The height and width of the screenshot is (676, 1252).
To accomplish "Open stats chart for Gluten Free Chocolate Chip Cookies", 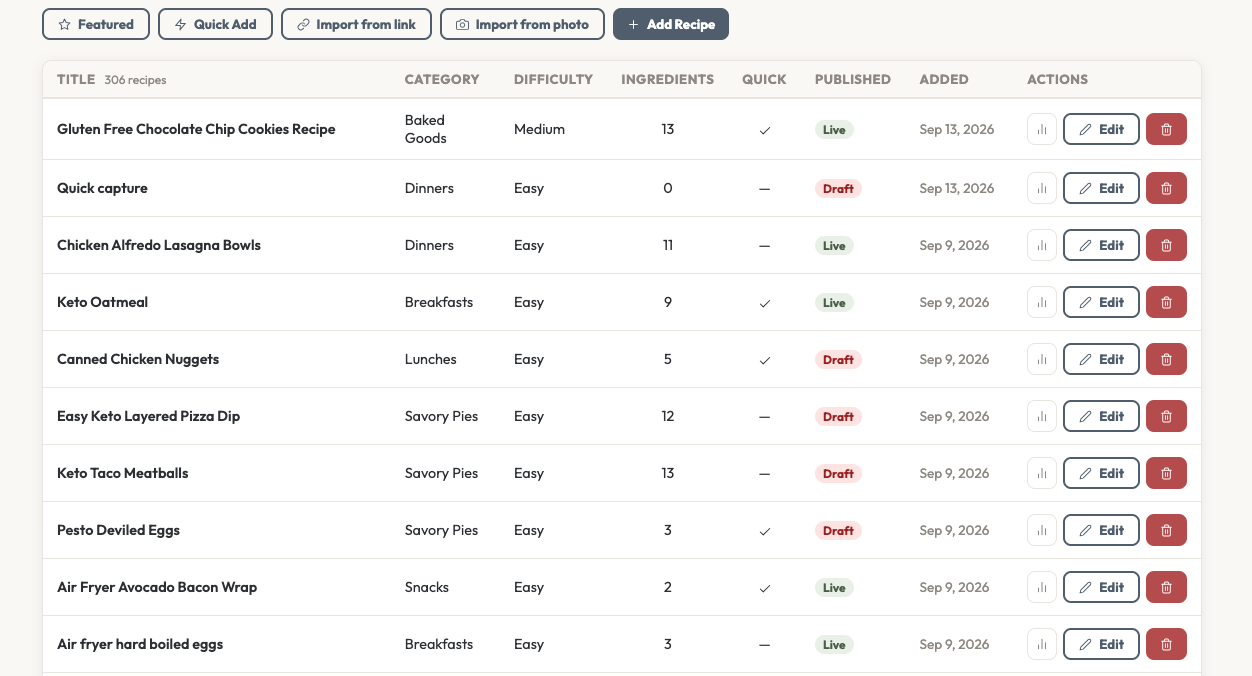I will [1042, 129].
